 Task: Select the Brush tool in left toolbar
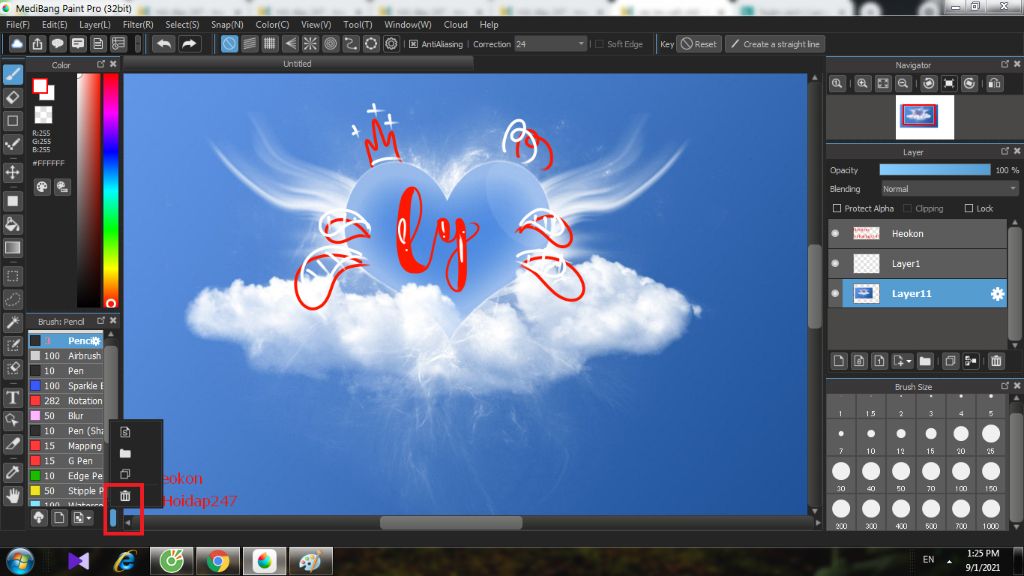click(x=12, y=74)
